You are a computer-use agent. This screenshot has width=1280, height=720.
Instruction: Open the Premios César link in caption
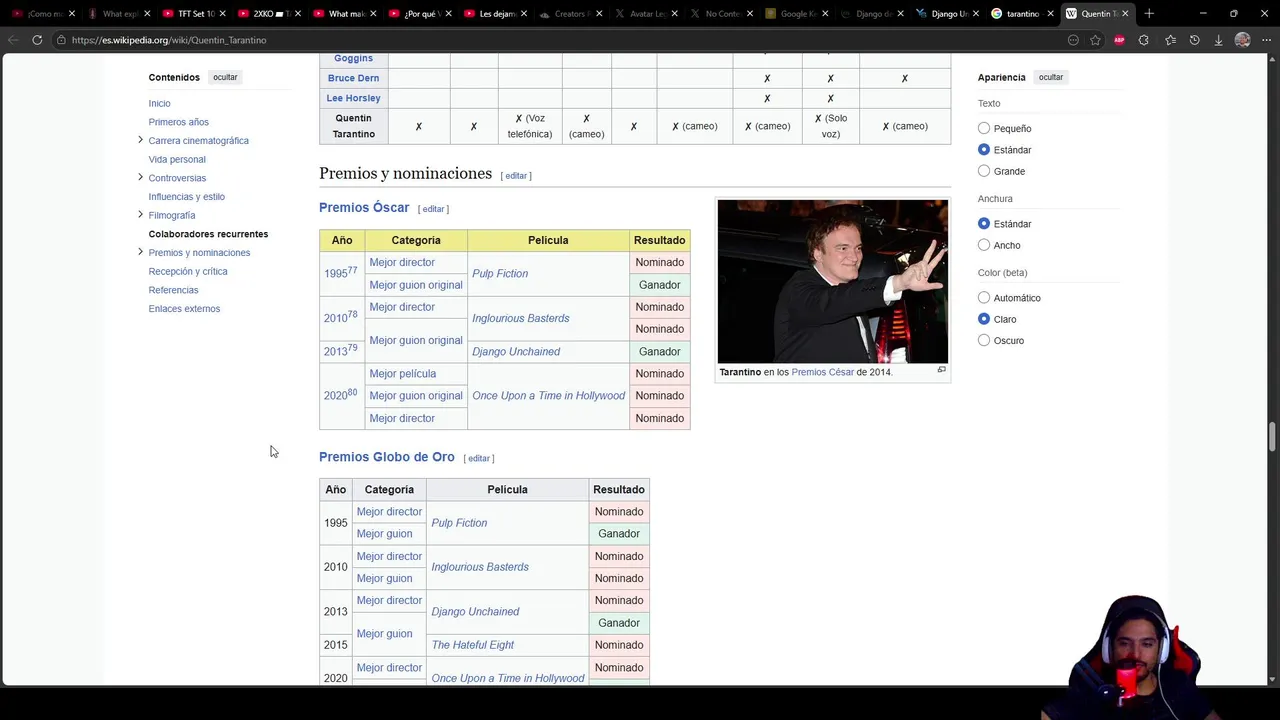(x=823, y=372)
